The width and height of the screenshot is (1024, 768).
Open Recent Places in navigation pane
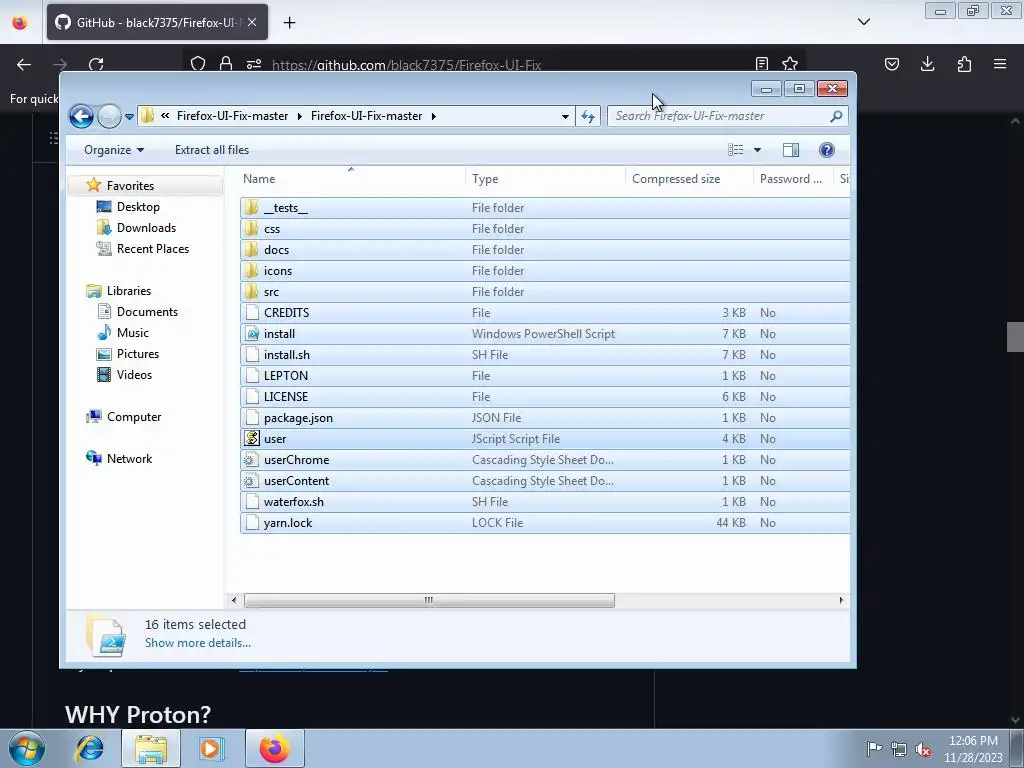coord(152,249)
